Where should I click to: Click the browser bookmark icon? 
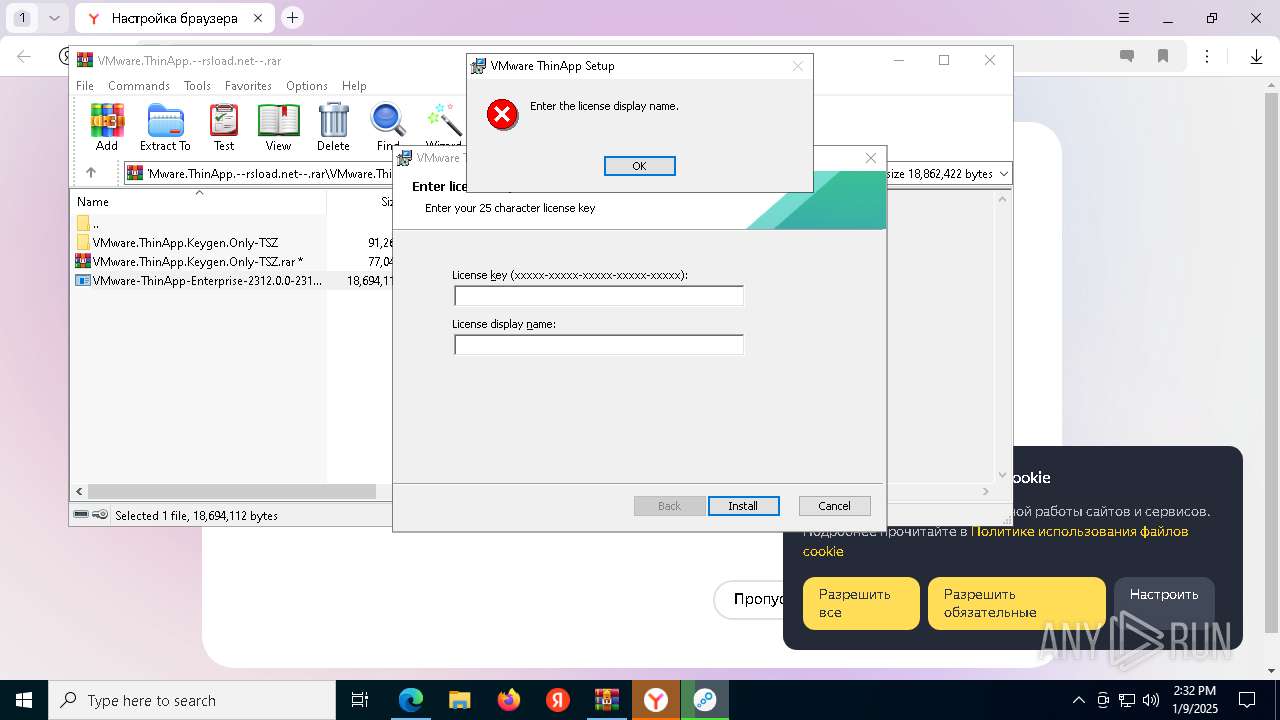(x=1163, y=57)
